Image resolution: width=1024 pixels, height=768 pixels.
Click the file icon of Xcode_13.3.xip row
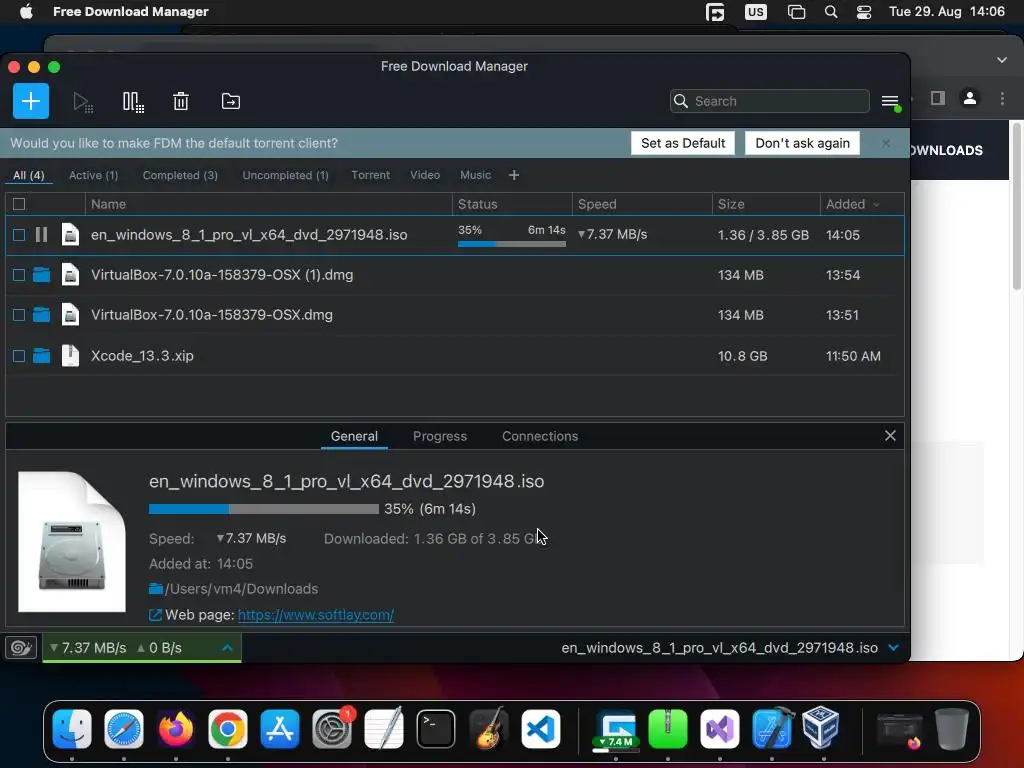pyautogui.click(x=70, y=355)
